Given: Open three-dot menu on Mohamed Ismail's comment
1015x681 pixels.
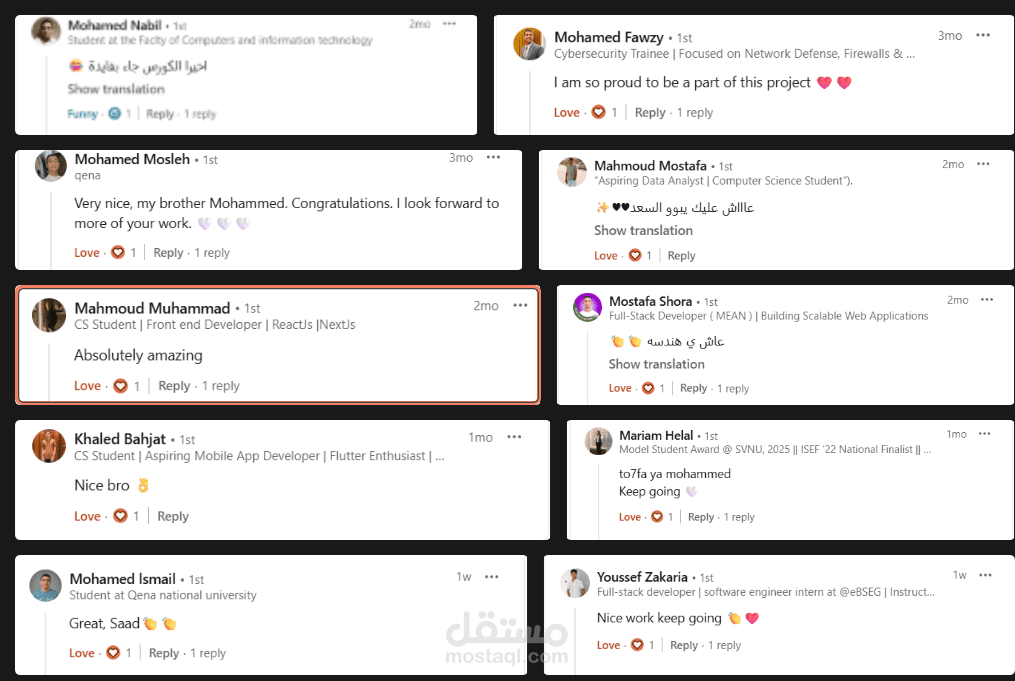Looking at the screenshot, I should click(x=491, y=577).
